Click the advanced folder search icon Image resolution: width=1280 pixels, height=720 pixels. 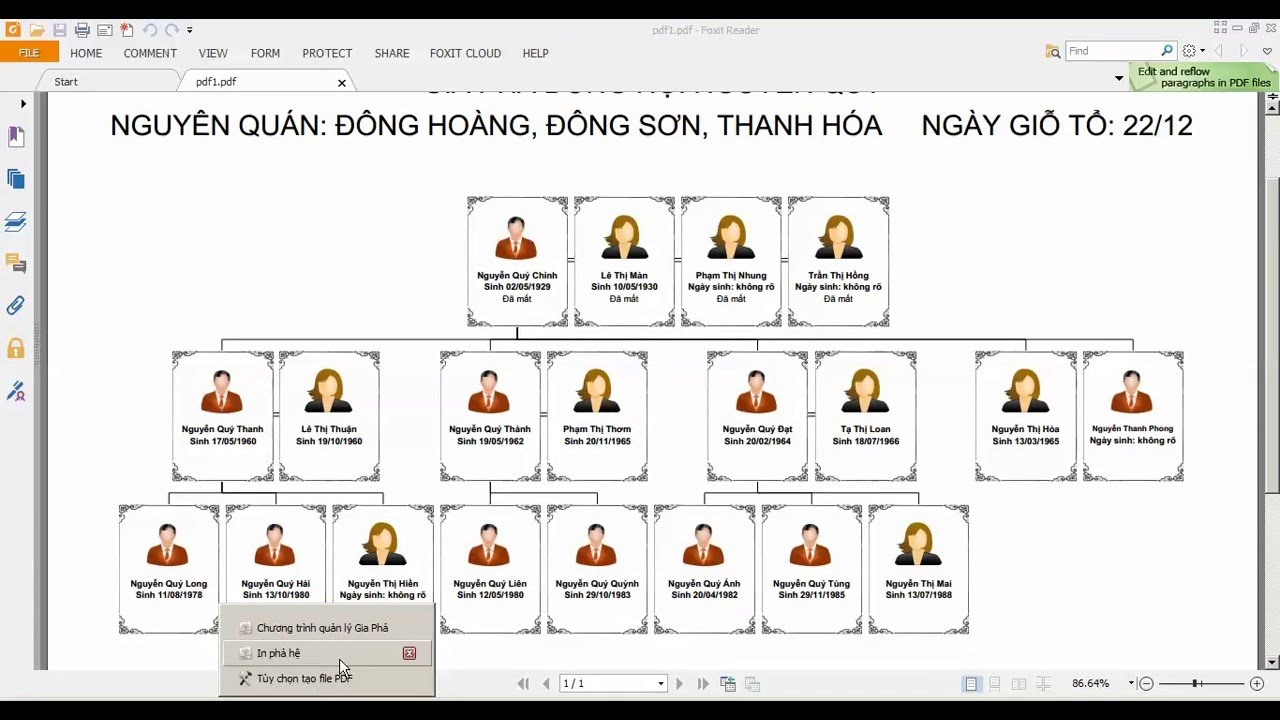1053,51
